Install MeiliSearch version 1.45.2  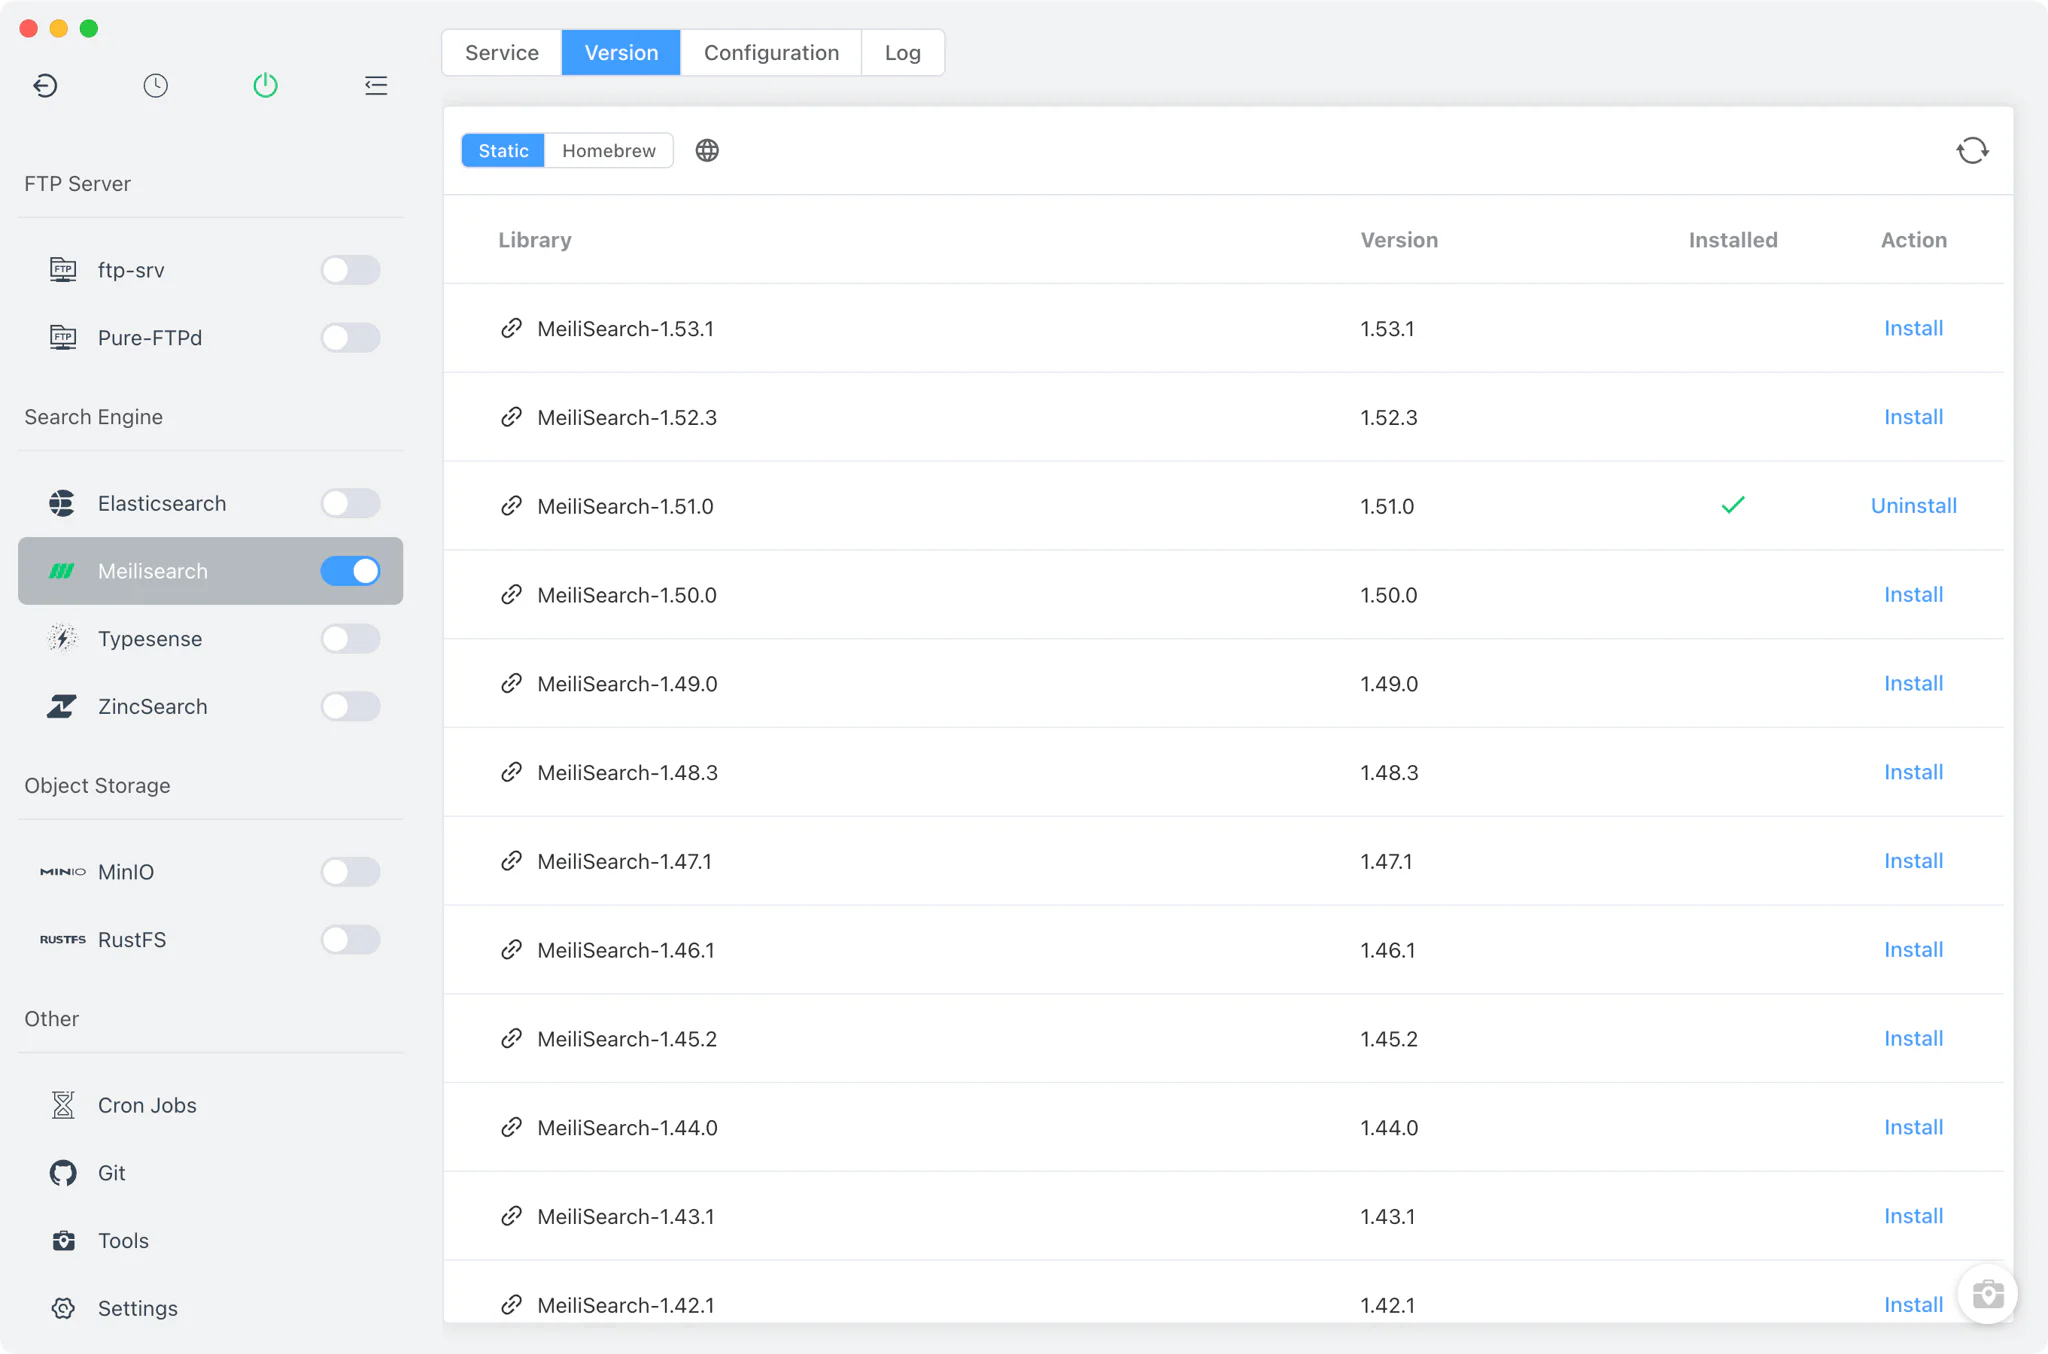pyautogui.click(x=1913, y=1039)
